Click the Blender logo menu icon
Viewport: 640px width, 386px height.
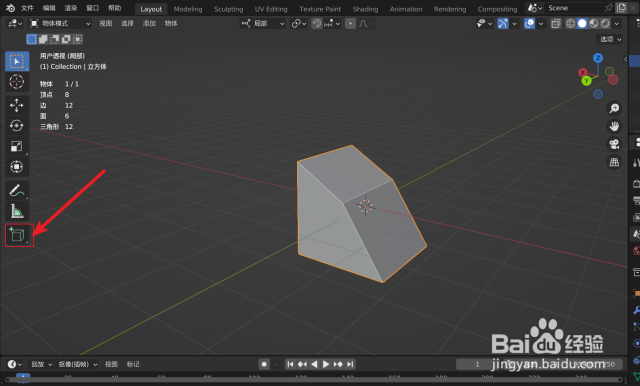[x=10, y=8]
